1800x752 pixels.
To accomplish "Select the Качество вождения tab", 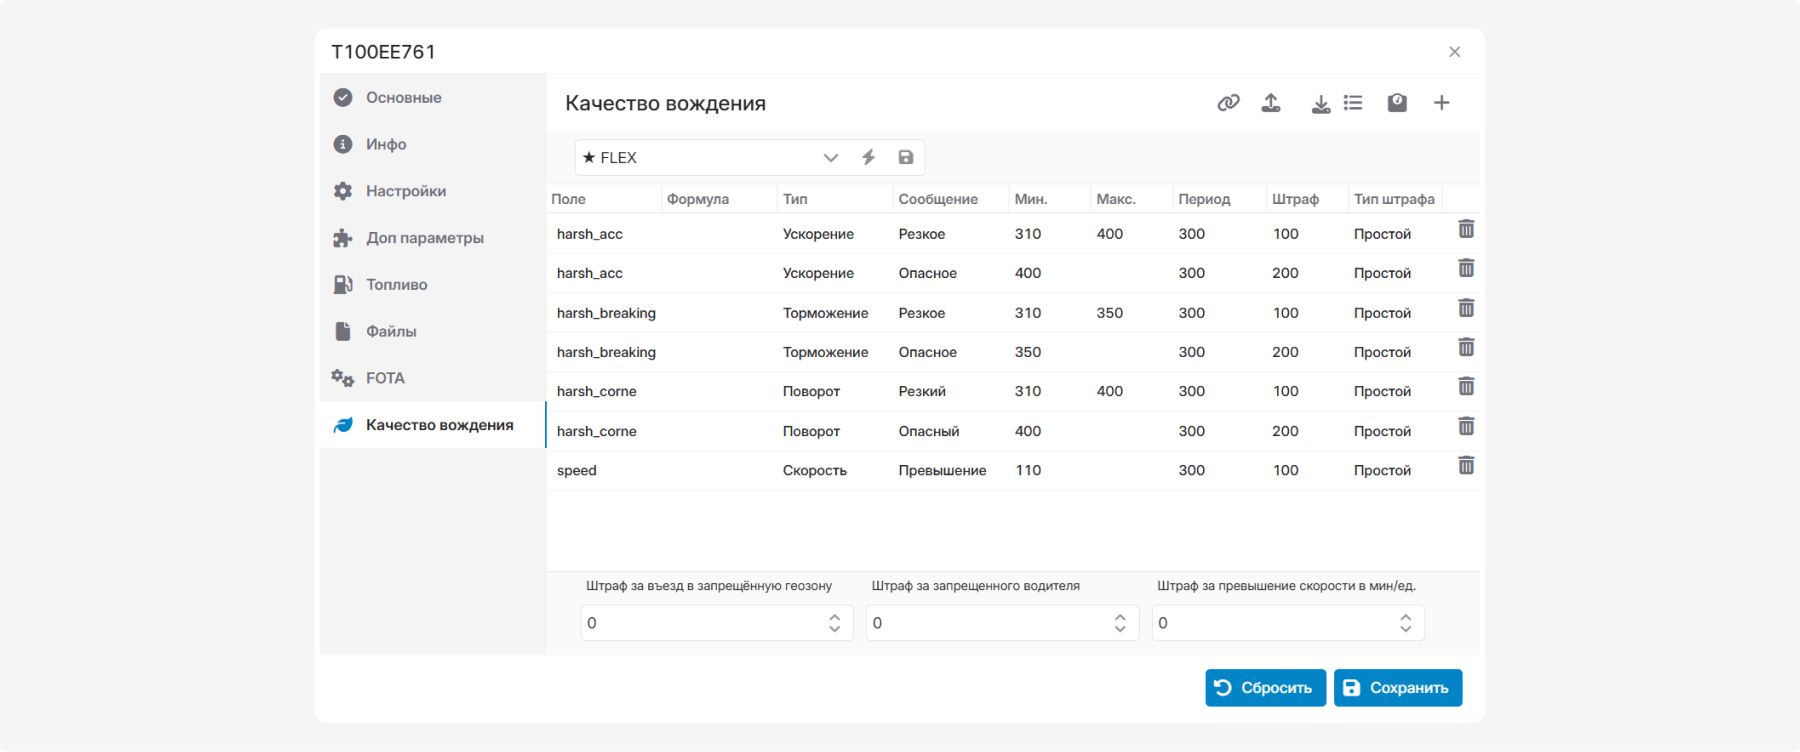I will (432, 425).
